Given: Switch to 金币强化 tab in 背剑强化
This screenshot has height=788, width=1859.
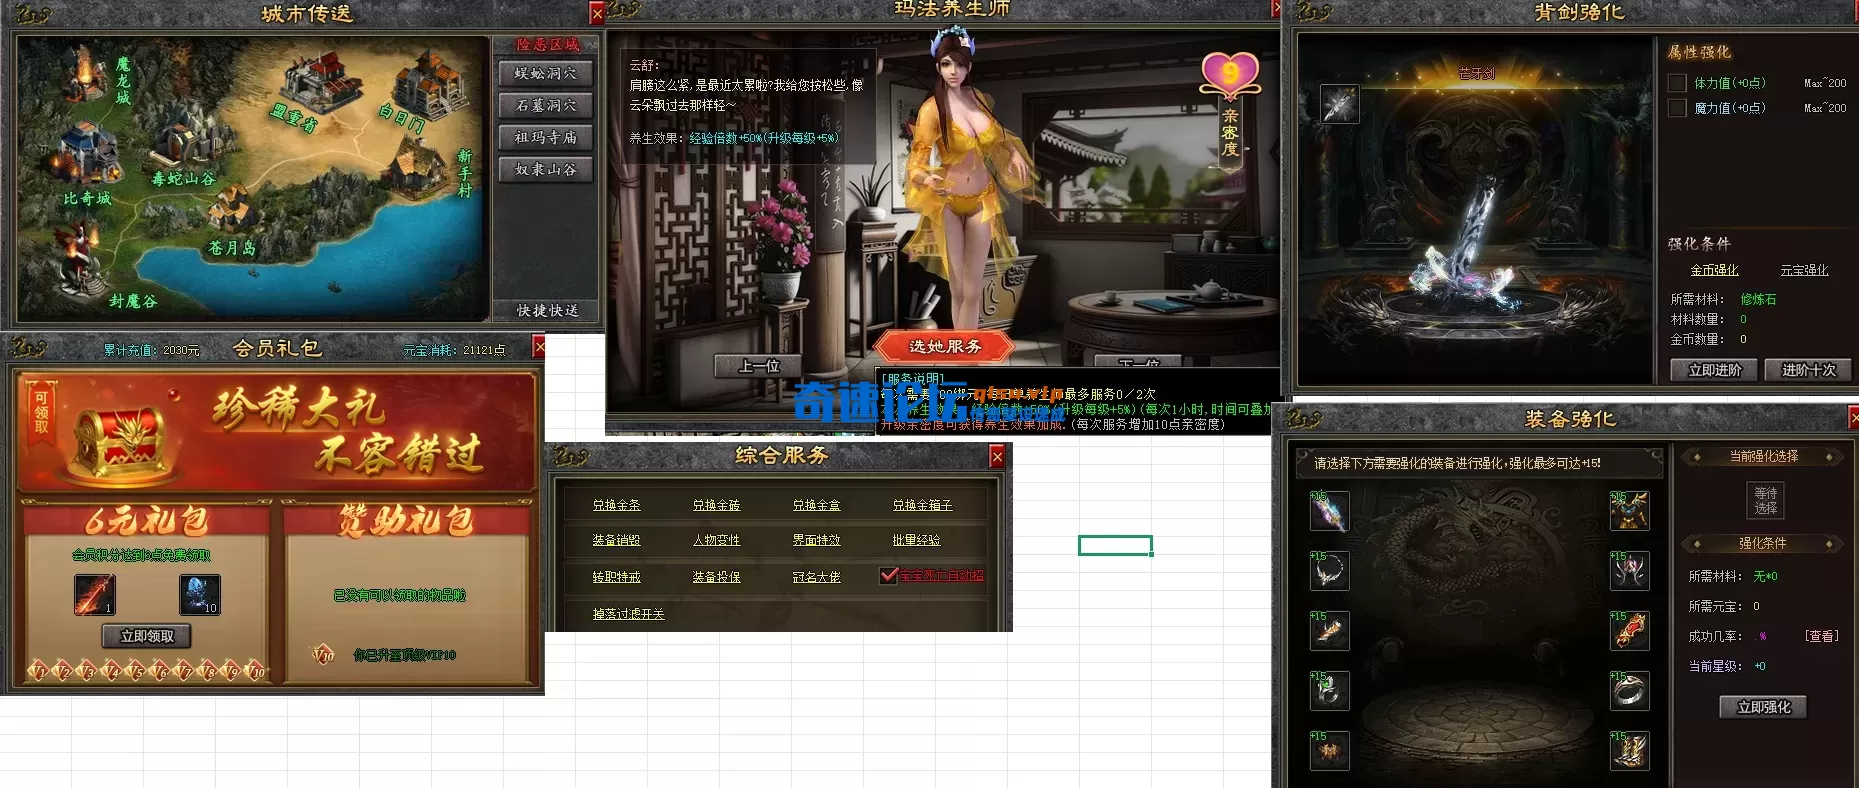Looking at the screenshot, I should 1714,270.
